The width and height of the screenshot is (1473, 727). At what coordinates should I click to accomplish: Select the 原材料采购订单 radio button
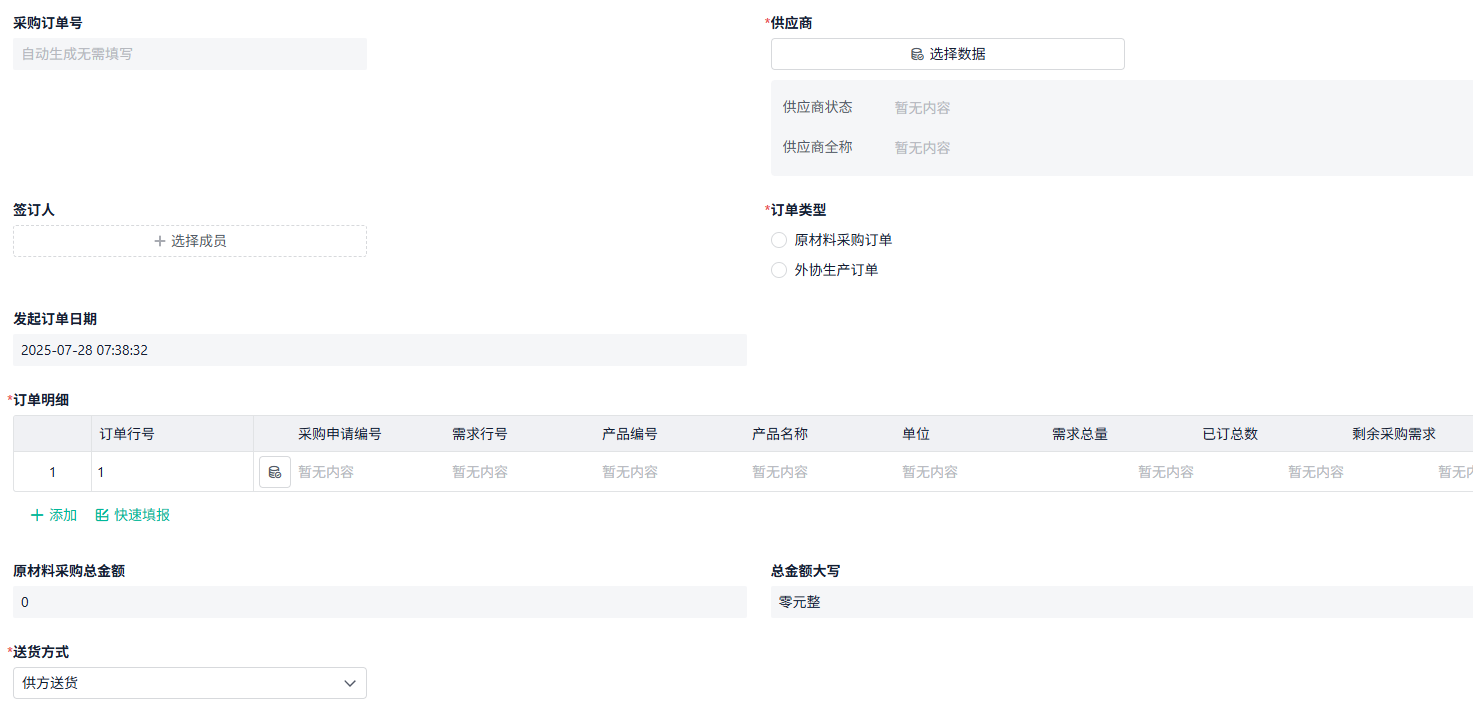coord(778,239)
